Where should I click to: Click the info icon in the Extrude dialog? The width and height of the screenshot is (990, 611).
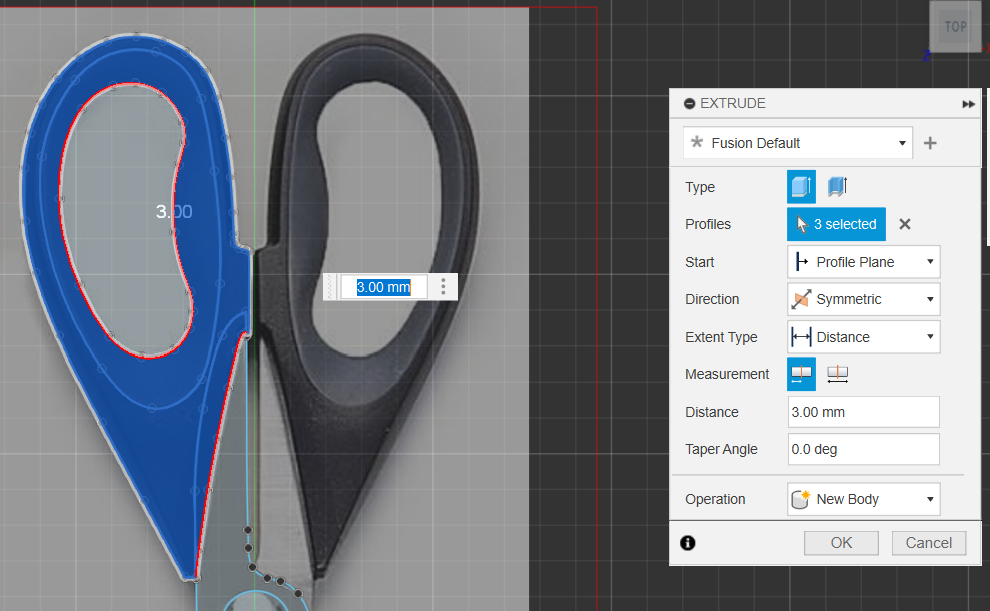686,542
